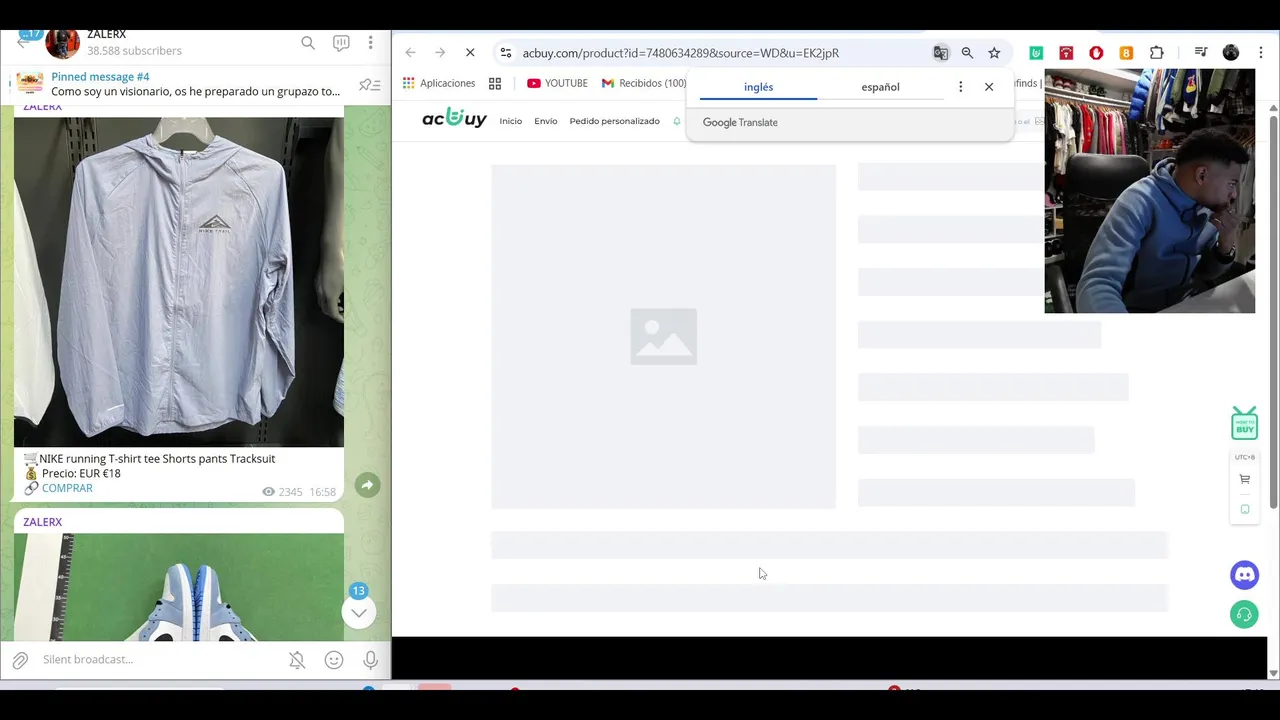Open the zoom magnifier icon in address bar
1280x720 pixels.
pyautogui.click(x=967, y=53)
